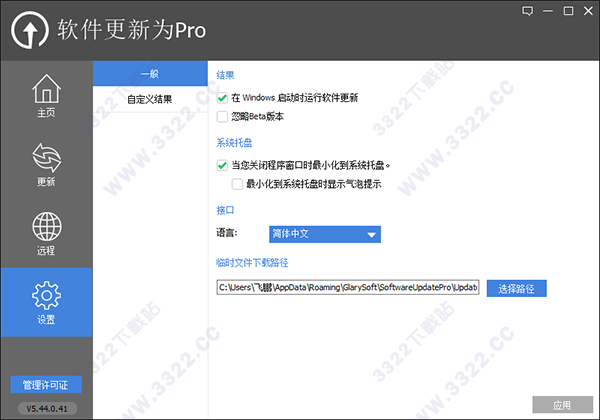Close the software update window
600x420 pixels.
pos(589,11)
